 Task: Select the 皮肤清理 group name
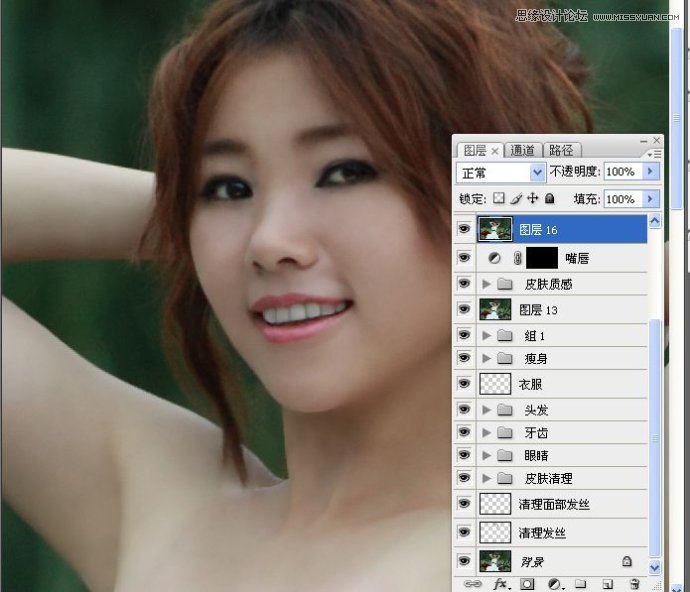[548, 478]
